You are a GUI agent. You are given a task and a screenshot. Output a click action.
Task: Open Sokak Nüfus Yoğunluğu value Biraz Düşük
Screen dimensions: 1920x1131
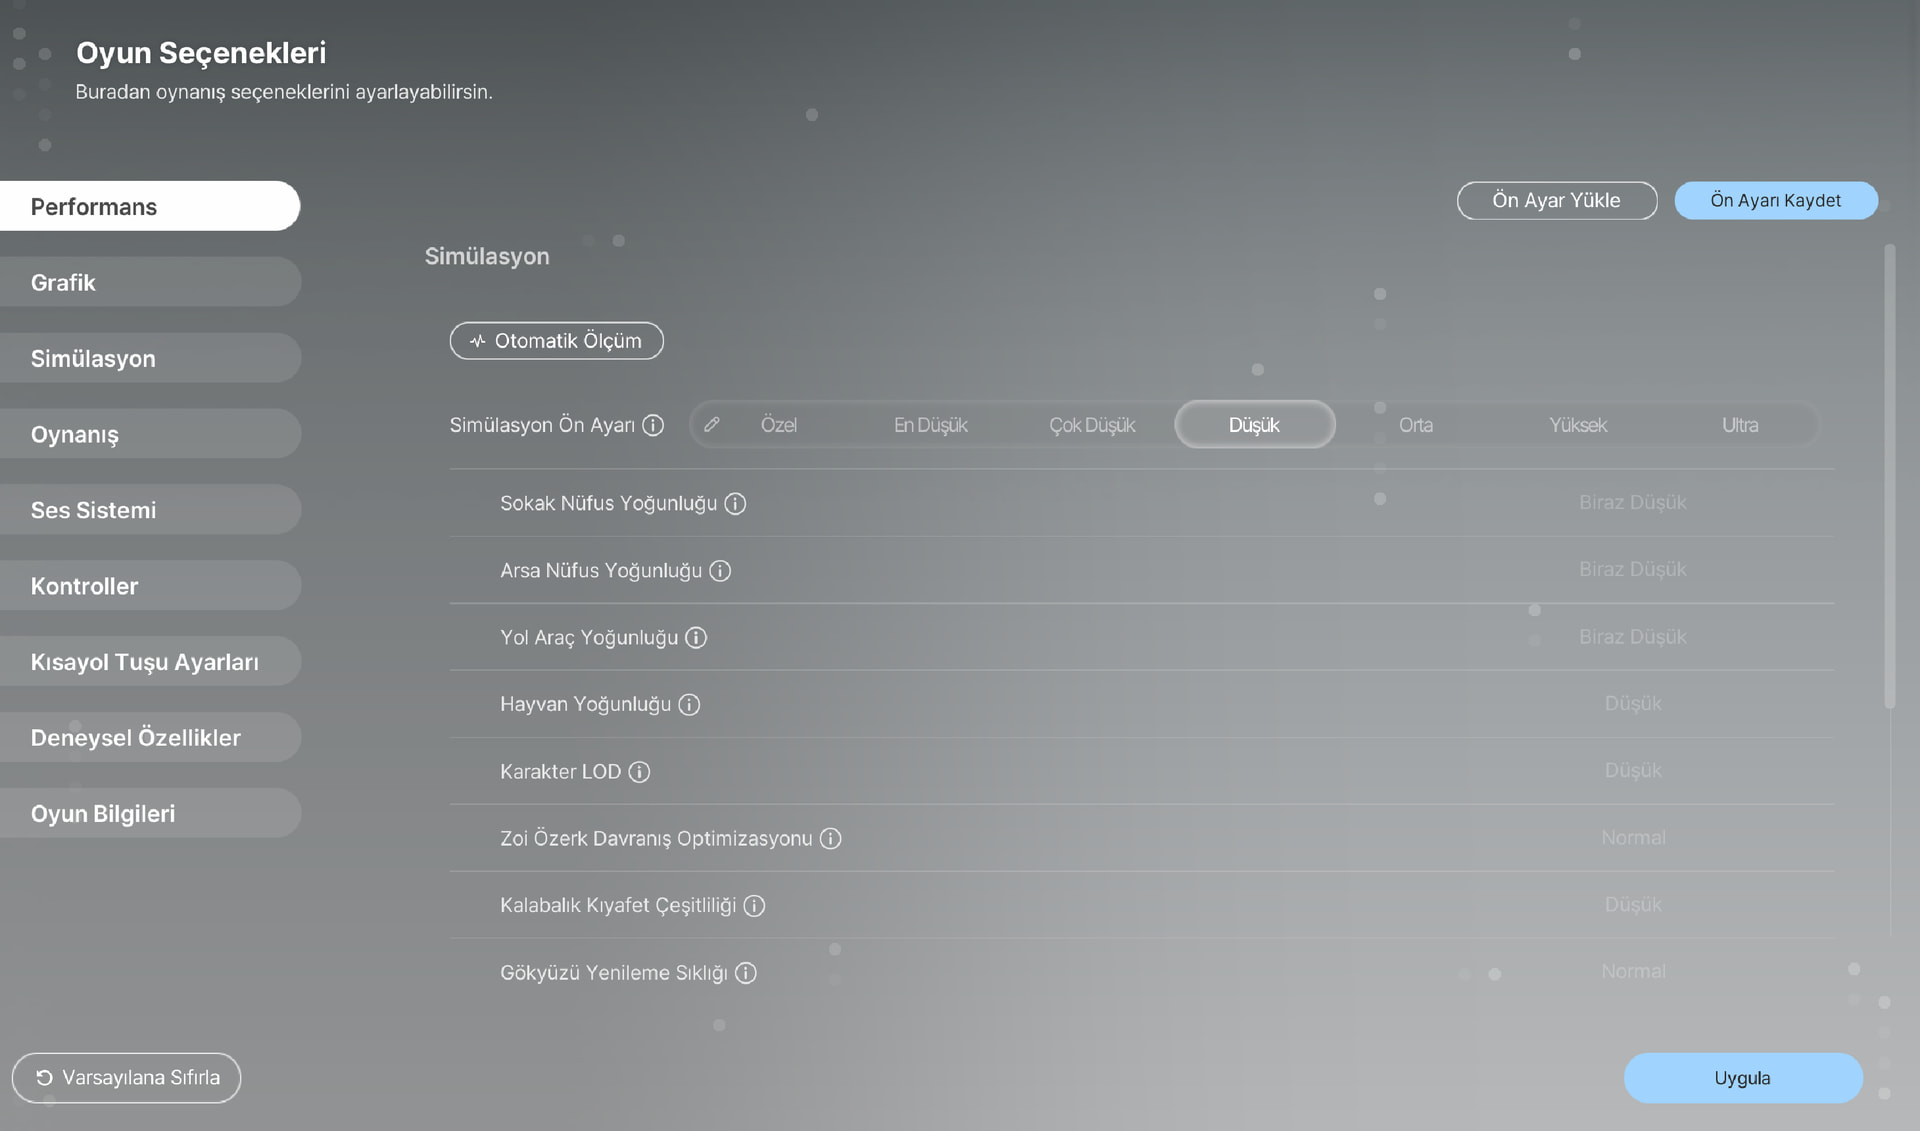tap(1632, 502)
